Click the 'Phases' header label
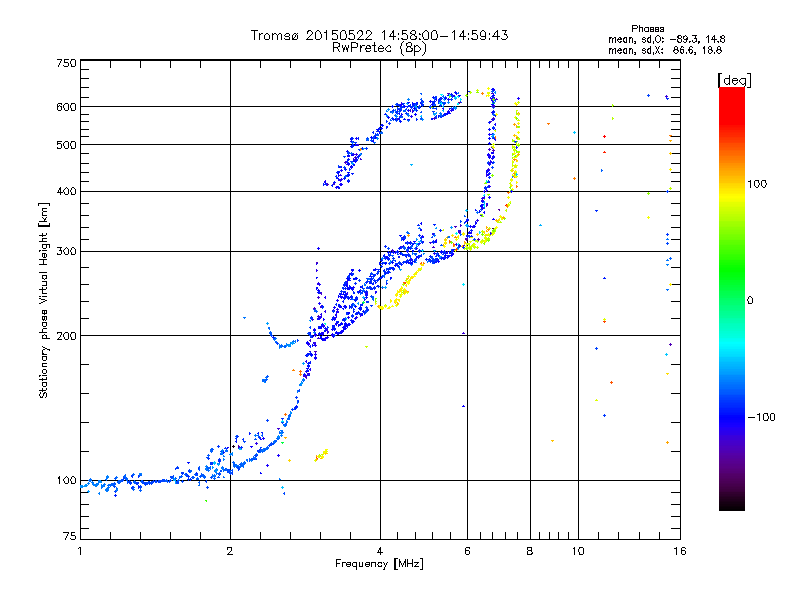Screen dimensions: 800x600 647,29
